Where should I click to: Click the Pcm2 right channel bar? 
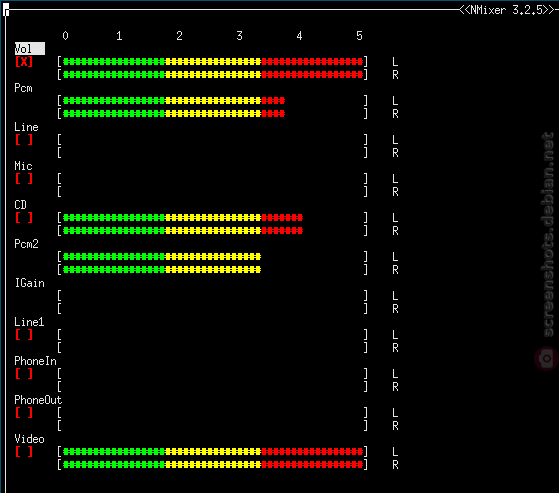tap(212, 269)
